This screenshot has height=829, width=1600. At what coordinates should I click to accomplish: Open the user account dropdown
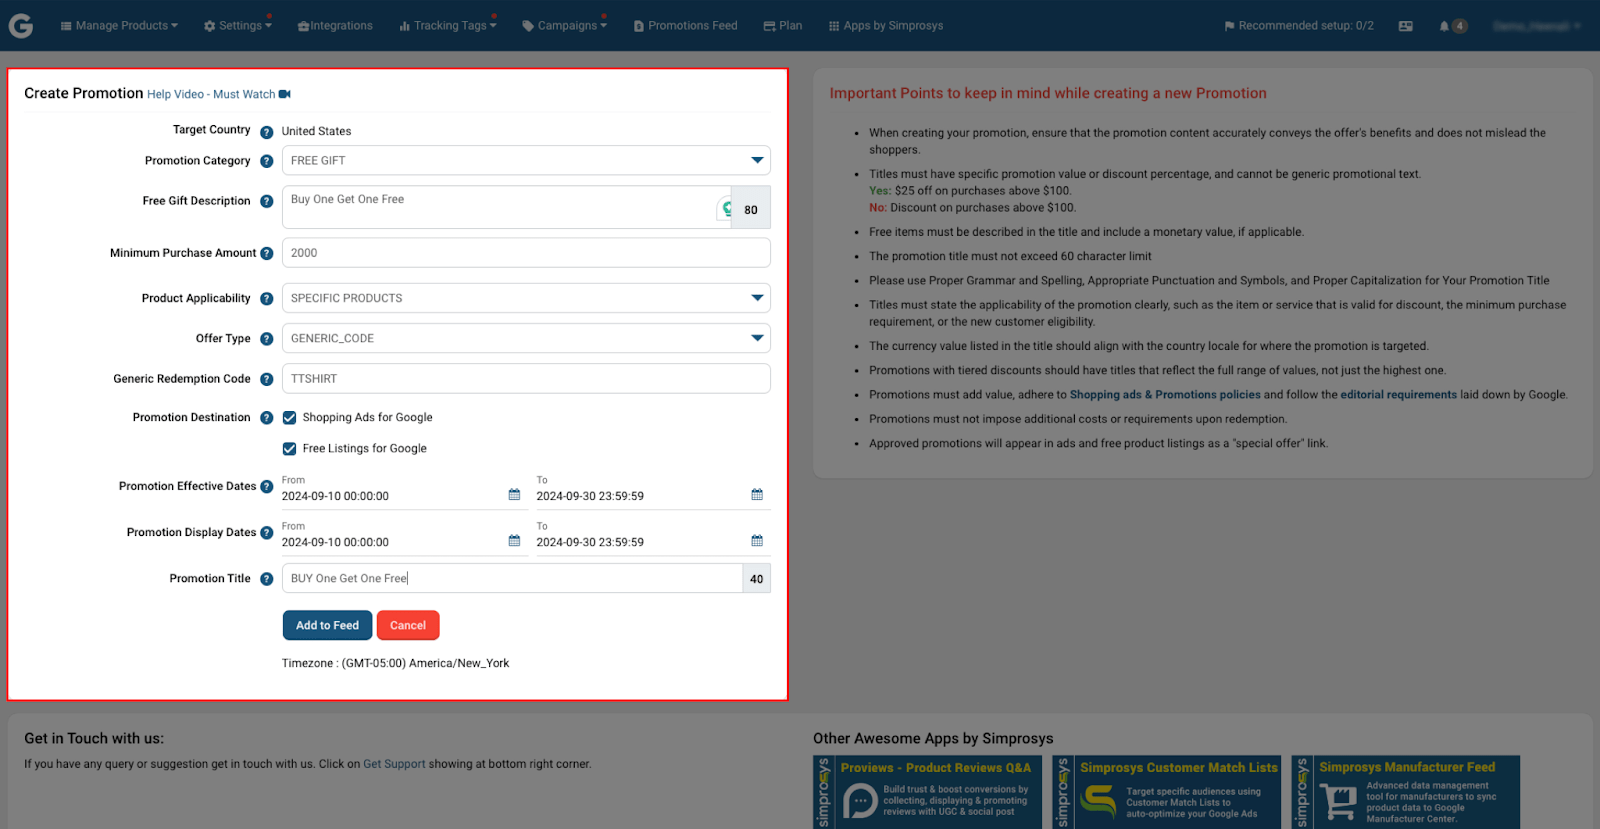(1537, 26)
